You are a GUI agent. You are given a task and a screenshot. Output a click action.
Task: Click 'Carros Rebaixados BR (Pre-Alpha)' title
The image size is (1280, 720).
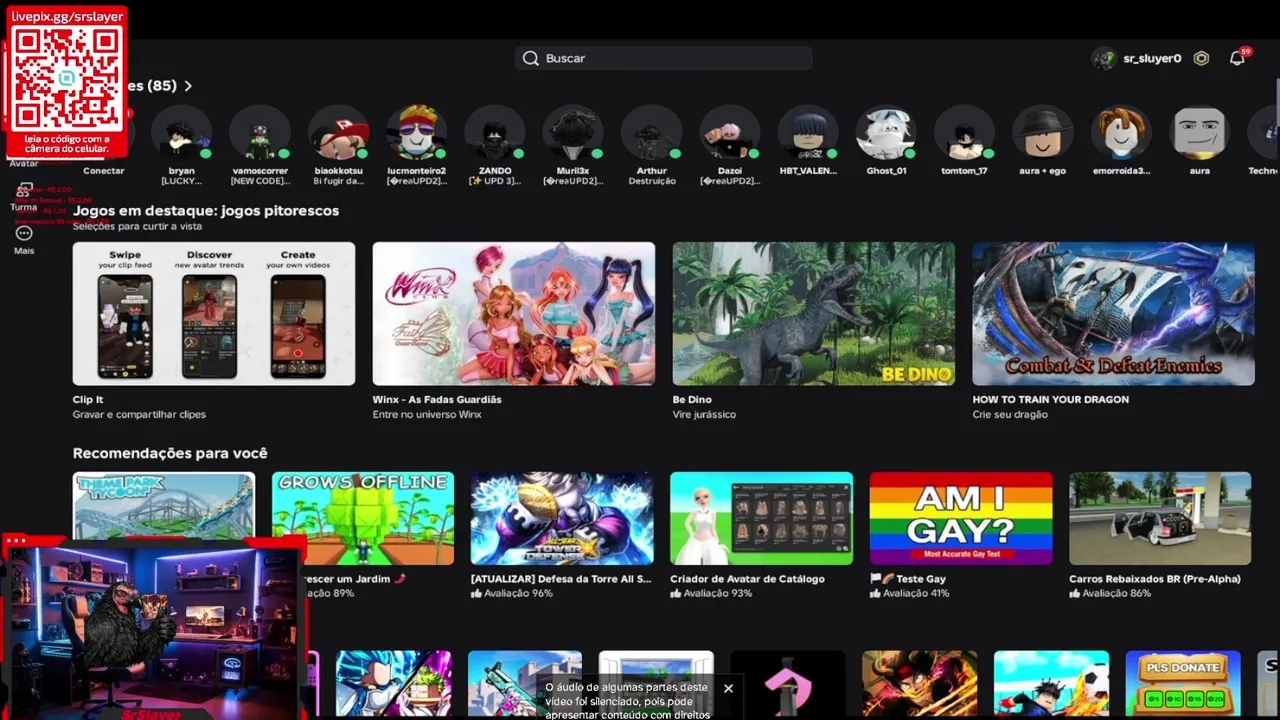click(x=1154, y=579)
